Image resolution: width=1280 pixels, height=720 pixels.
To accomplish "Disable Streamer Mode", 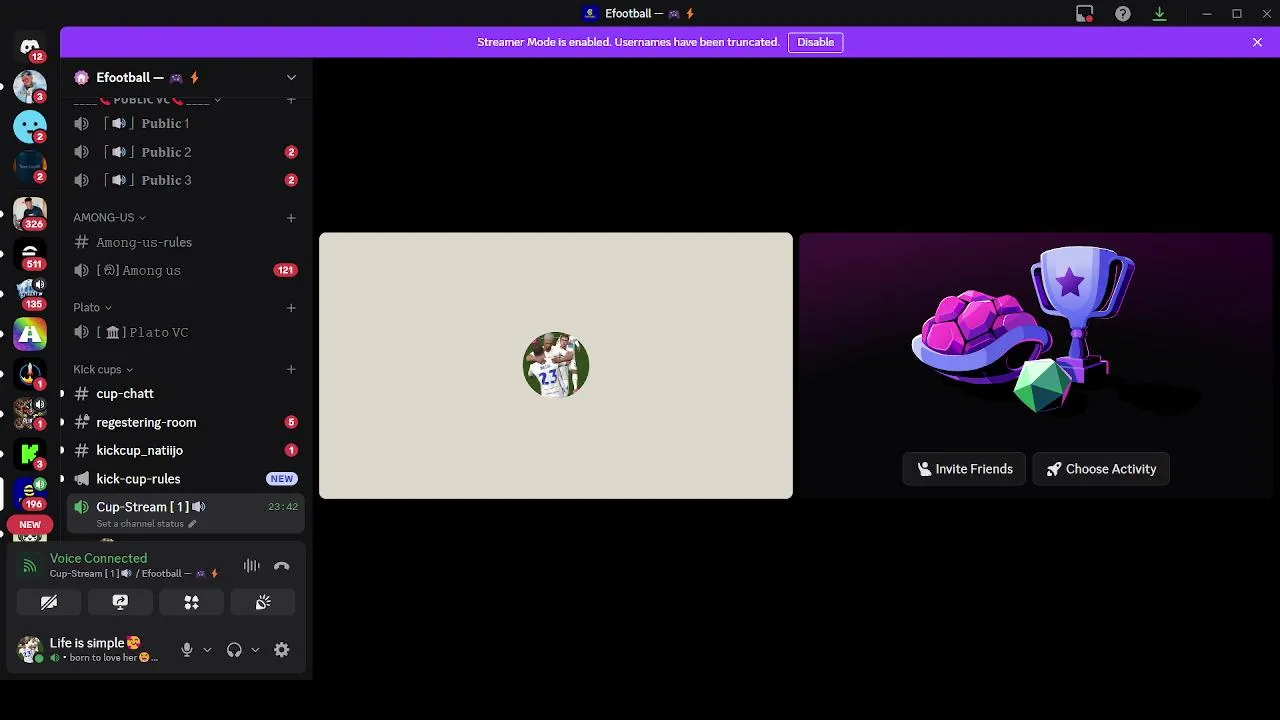I will (x=816, y=42).
